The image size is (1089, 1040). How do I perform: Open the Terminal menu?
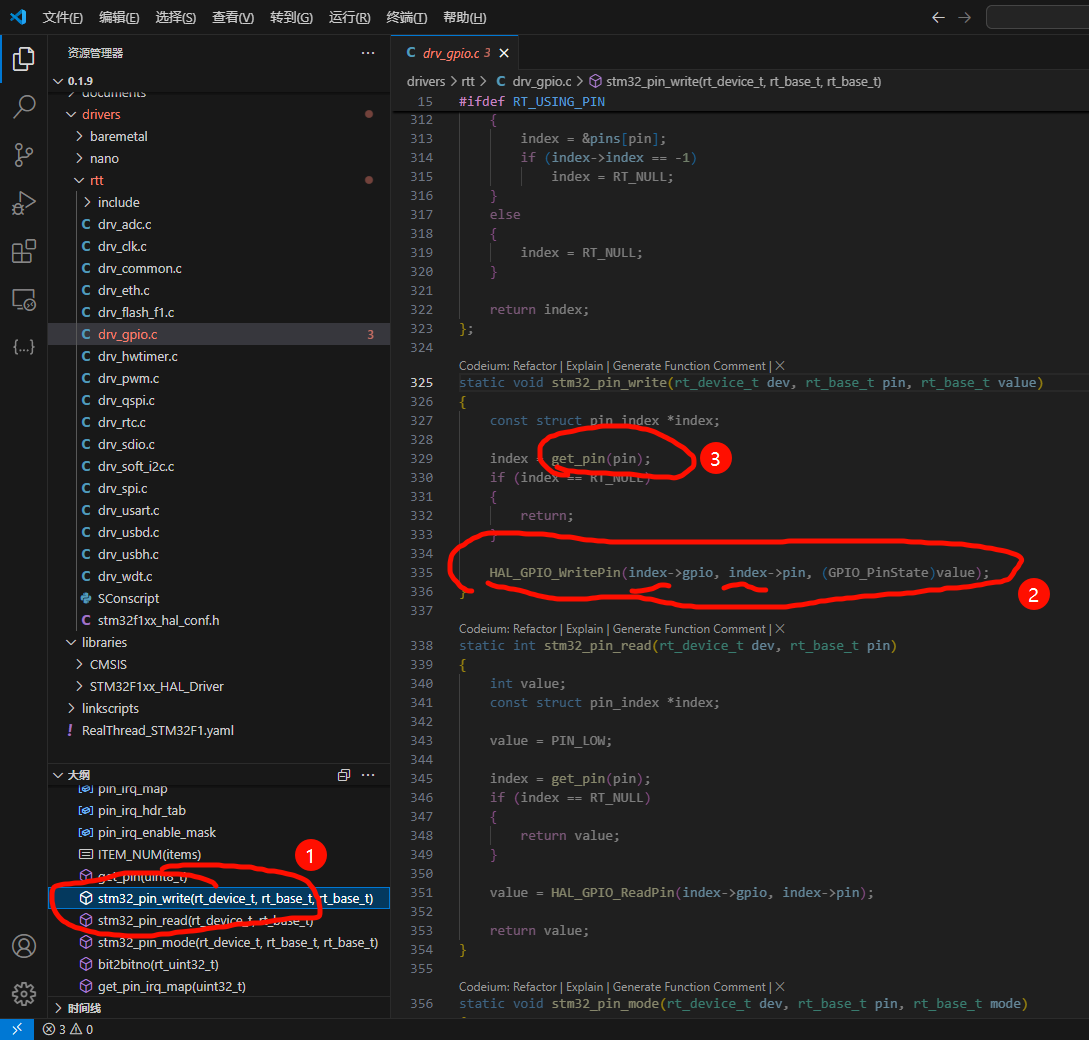tap(406, 18)
